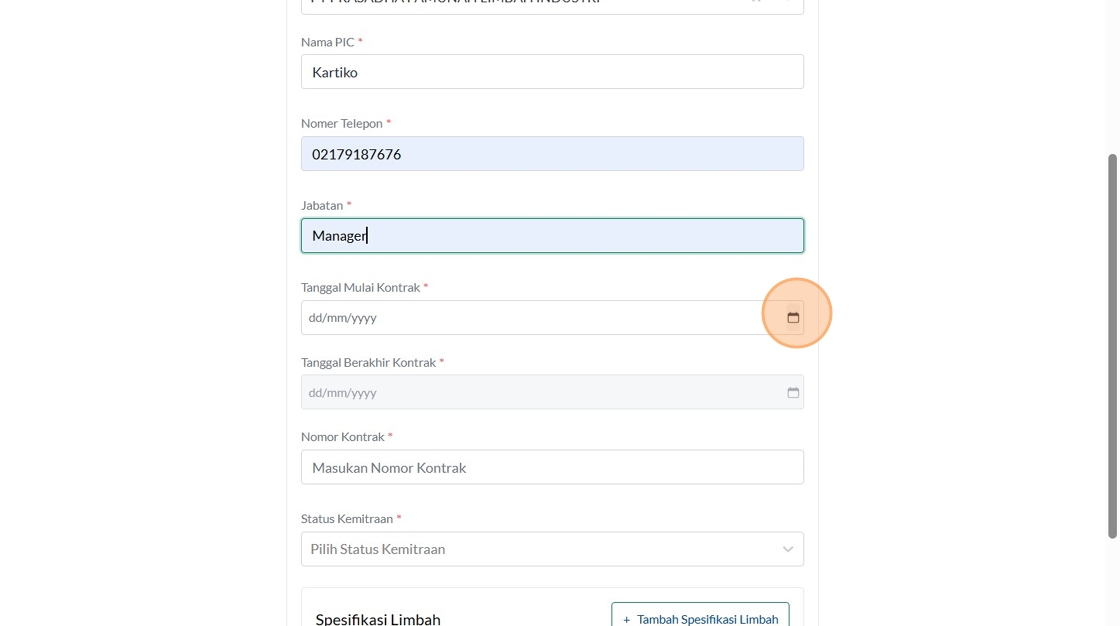The image size is (1120, 626).
Task: Click the Jabatan field label
Action: (x=322, y=205)
